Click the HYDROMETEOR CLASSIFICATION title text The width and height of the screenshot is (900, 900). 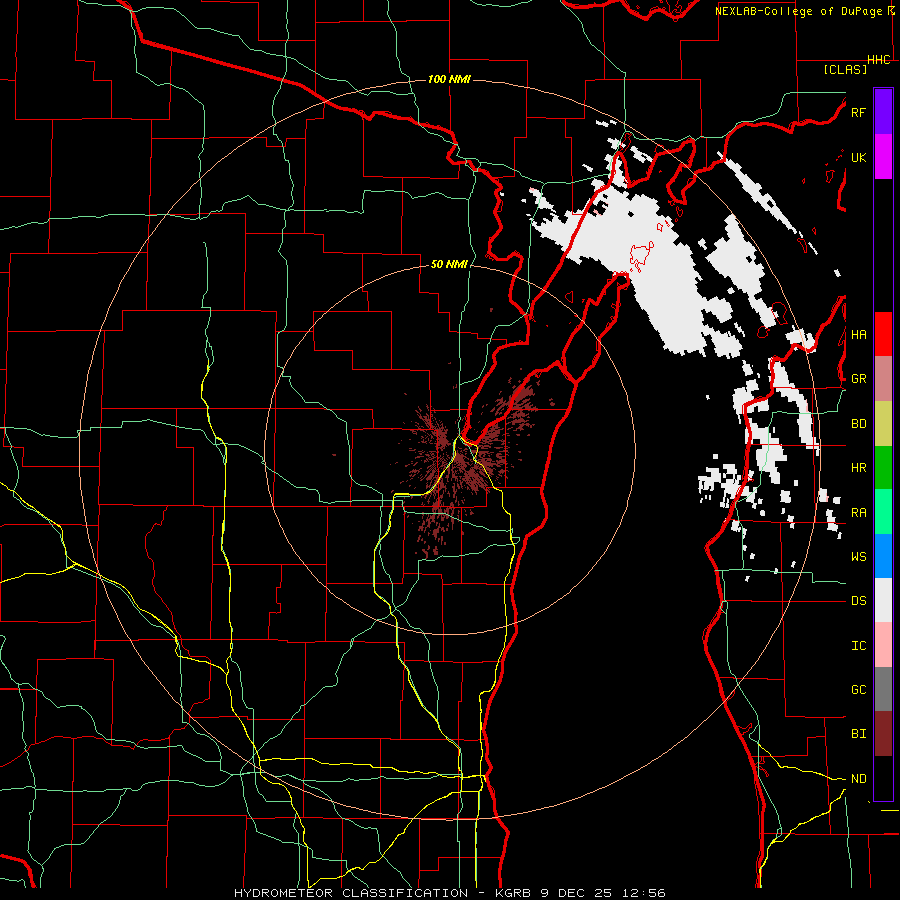[x=351, y=893]
